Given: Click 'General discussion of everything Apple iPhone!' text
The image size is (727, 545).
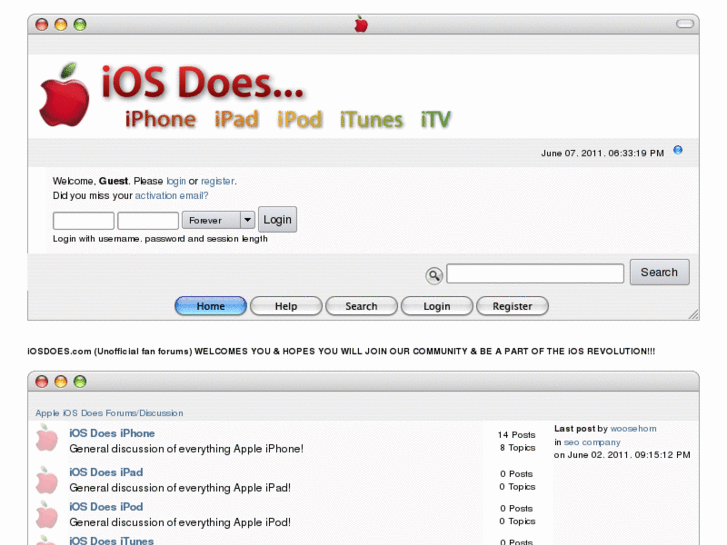Looking at the screenshot, I should coord(186,449).
